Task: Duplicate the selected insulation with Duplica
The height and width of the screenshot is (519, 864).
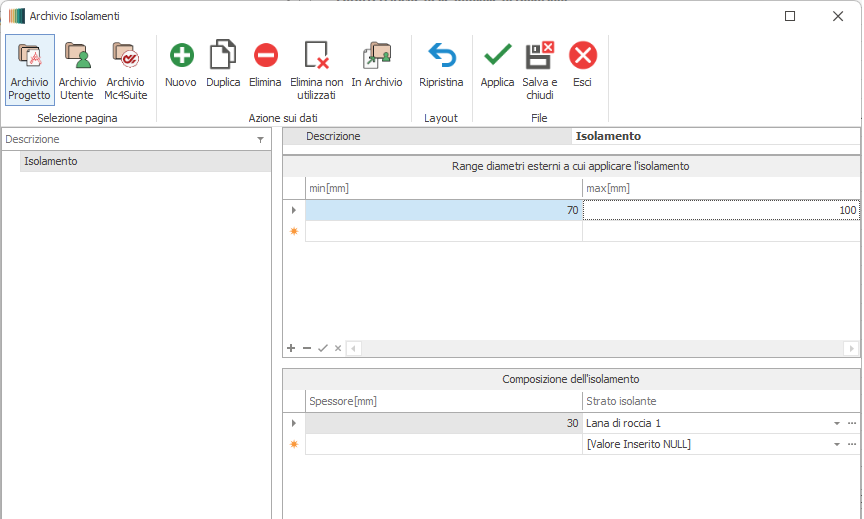Action: pos(223,56)
